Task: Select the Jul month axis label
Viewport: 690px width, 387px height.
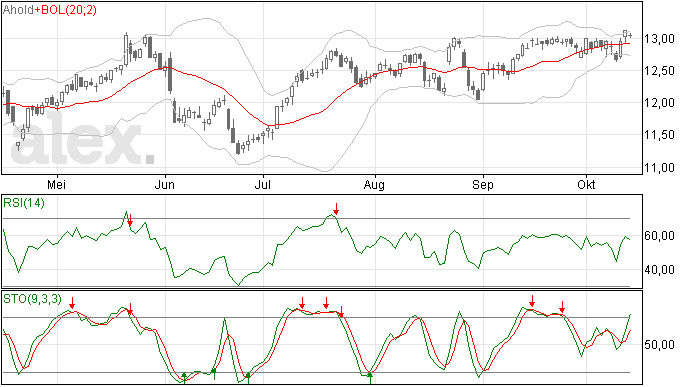Action: tap(262, 185)
